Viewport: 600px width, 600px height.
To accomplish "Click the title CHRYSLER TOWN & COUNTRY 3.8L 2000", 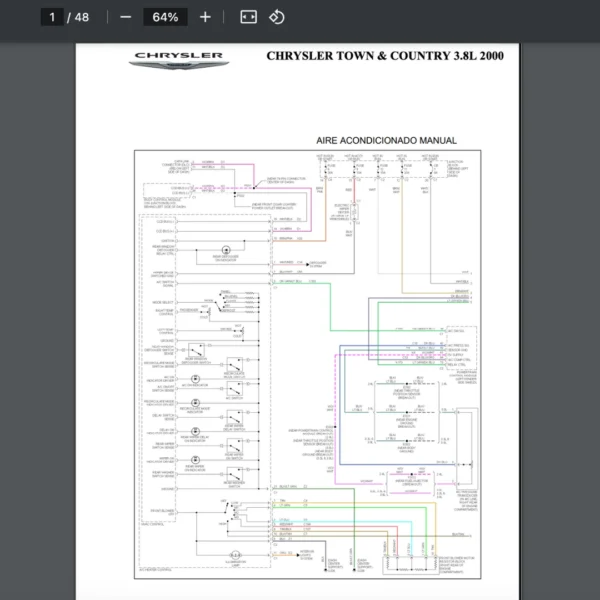I will click(385, 56).
